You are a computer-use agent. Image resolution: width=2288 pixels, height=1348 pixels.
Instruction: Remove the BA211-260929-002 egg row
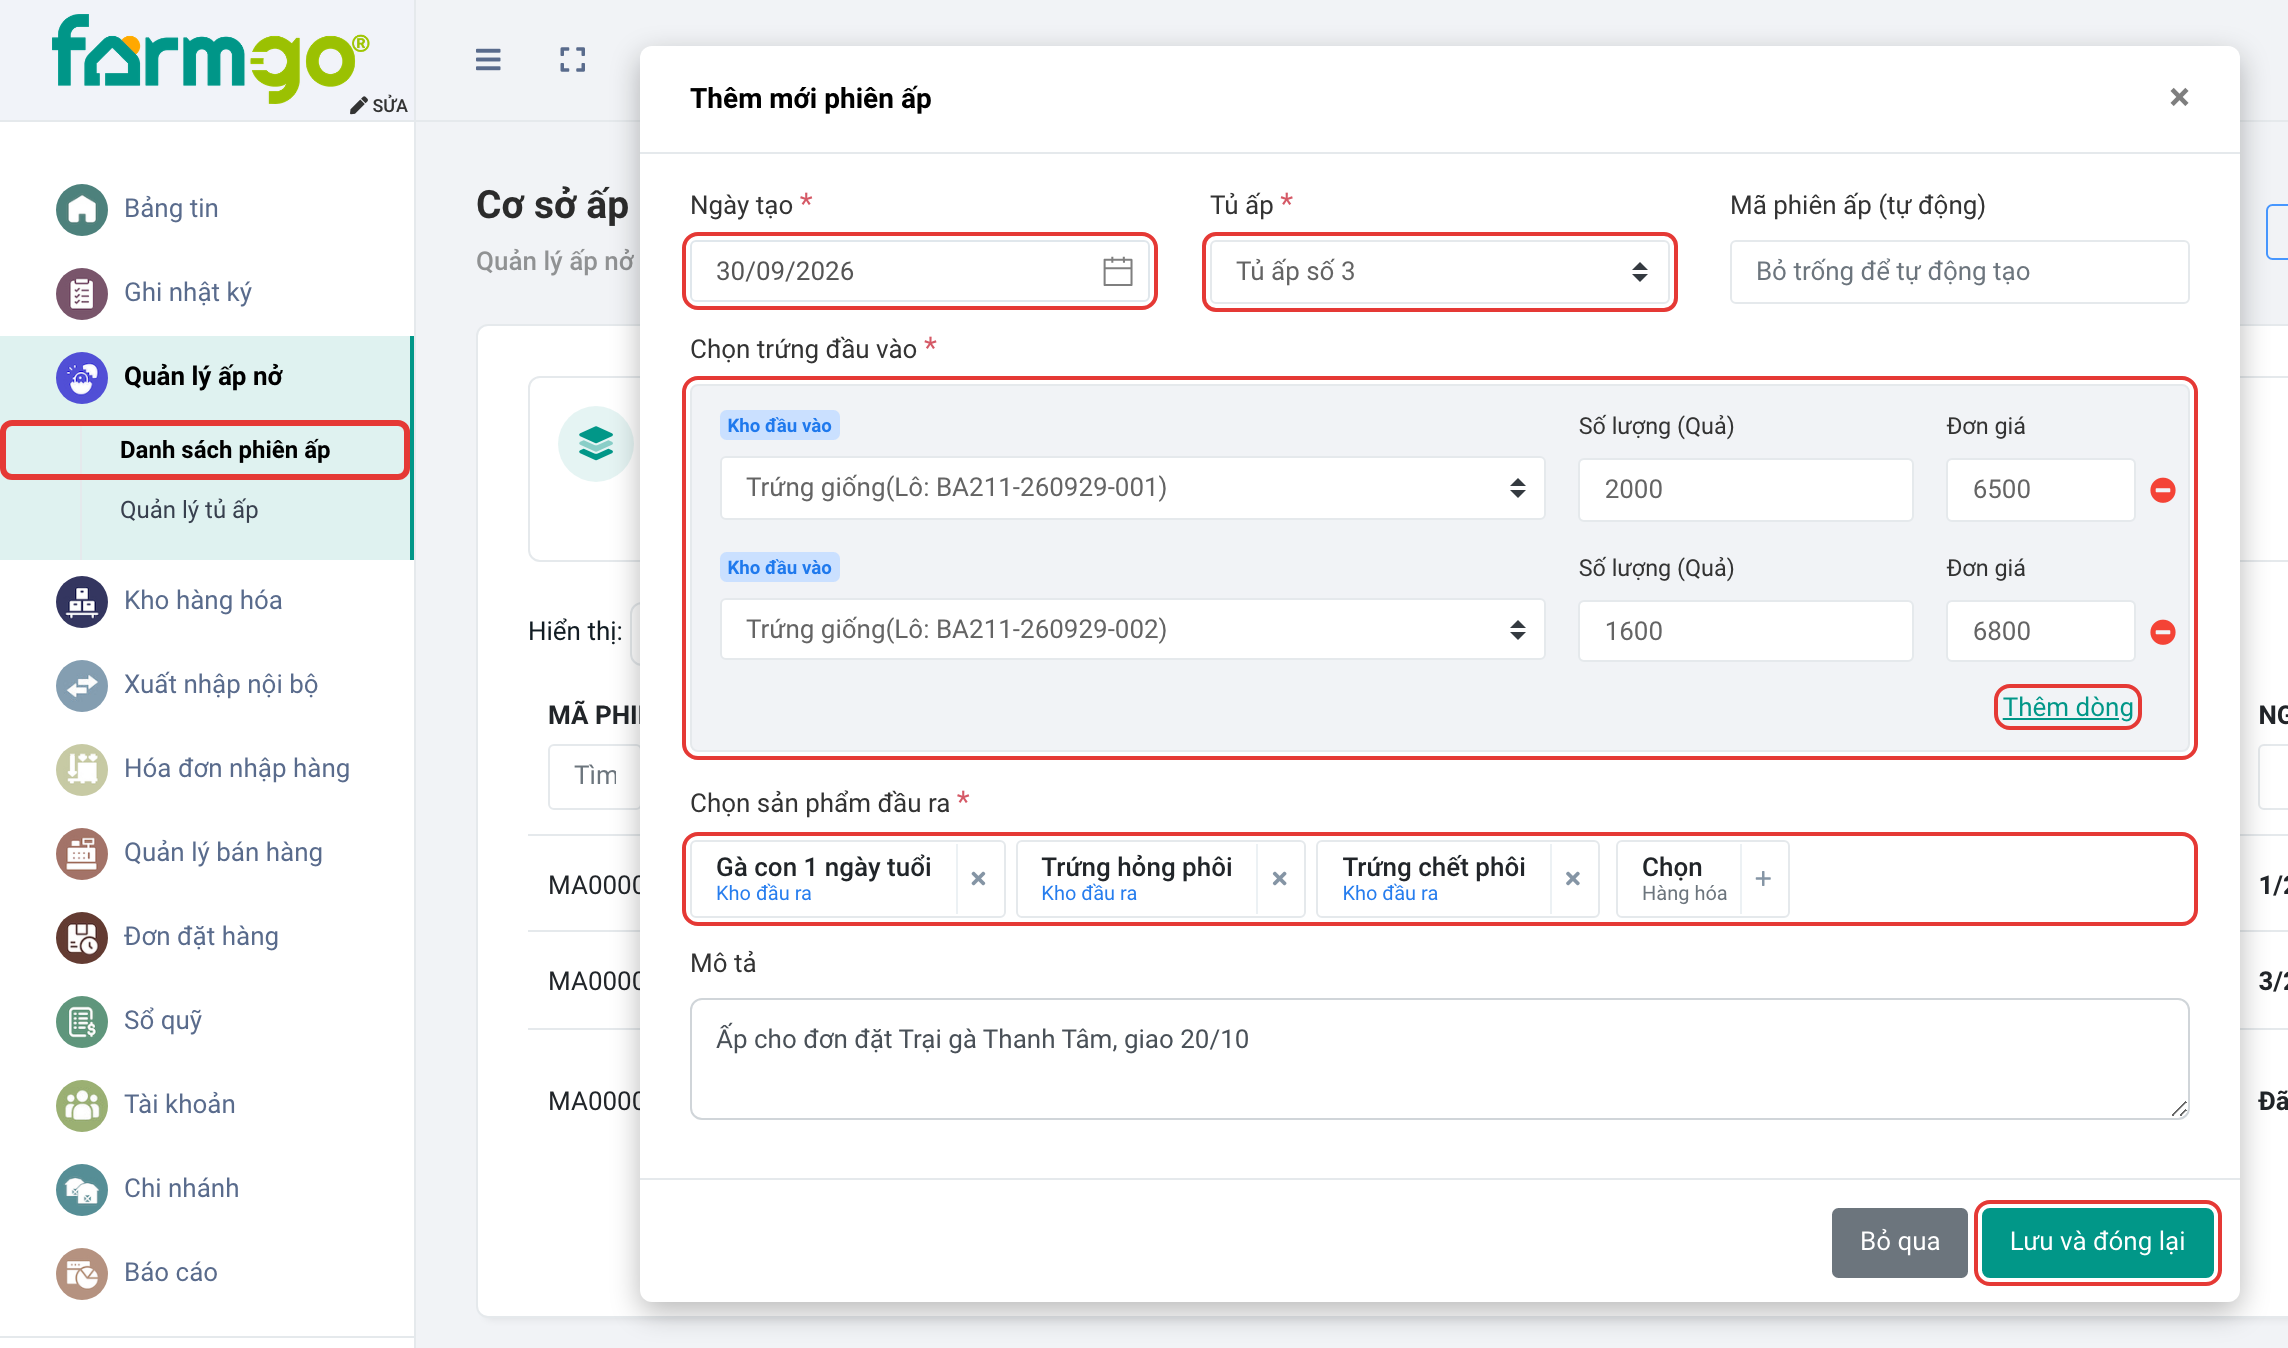pos(2163,632)
